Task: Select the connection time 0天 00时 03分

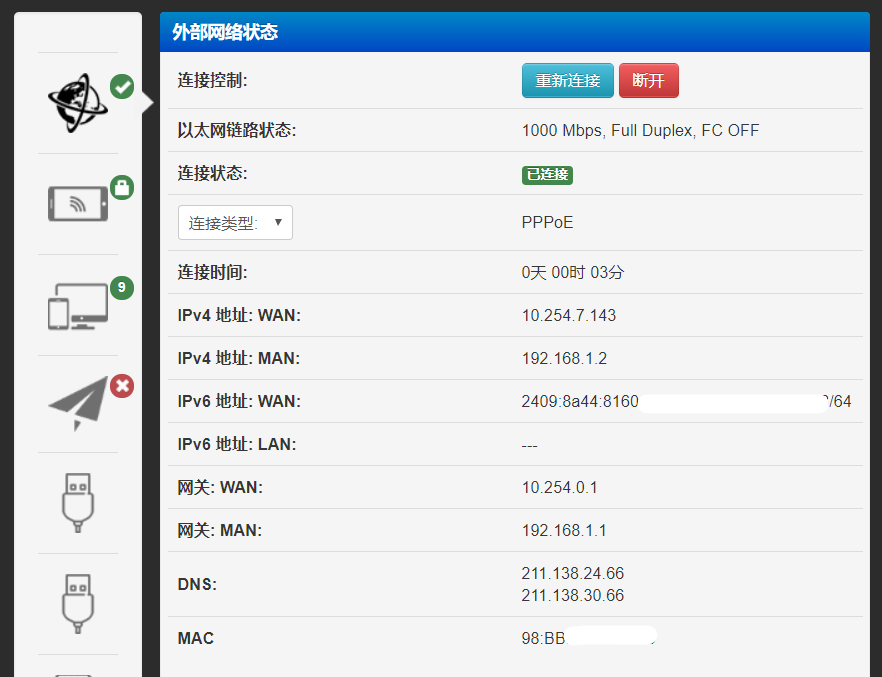Action: (573, 273)
